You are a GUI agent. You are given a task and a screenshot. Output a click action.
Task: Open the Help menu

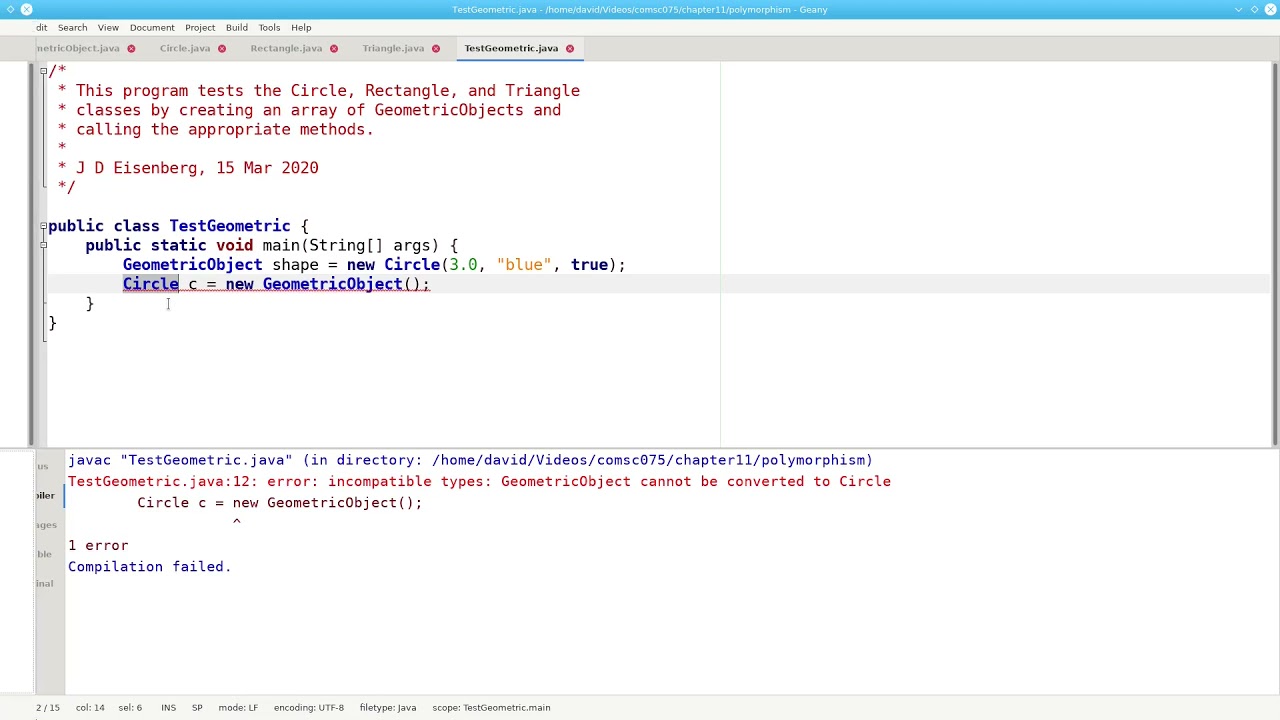301,27
